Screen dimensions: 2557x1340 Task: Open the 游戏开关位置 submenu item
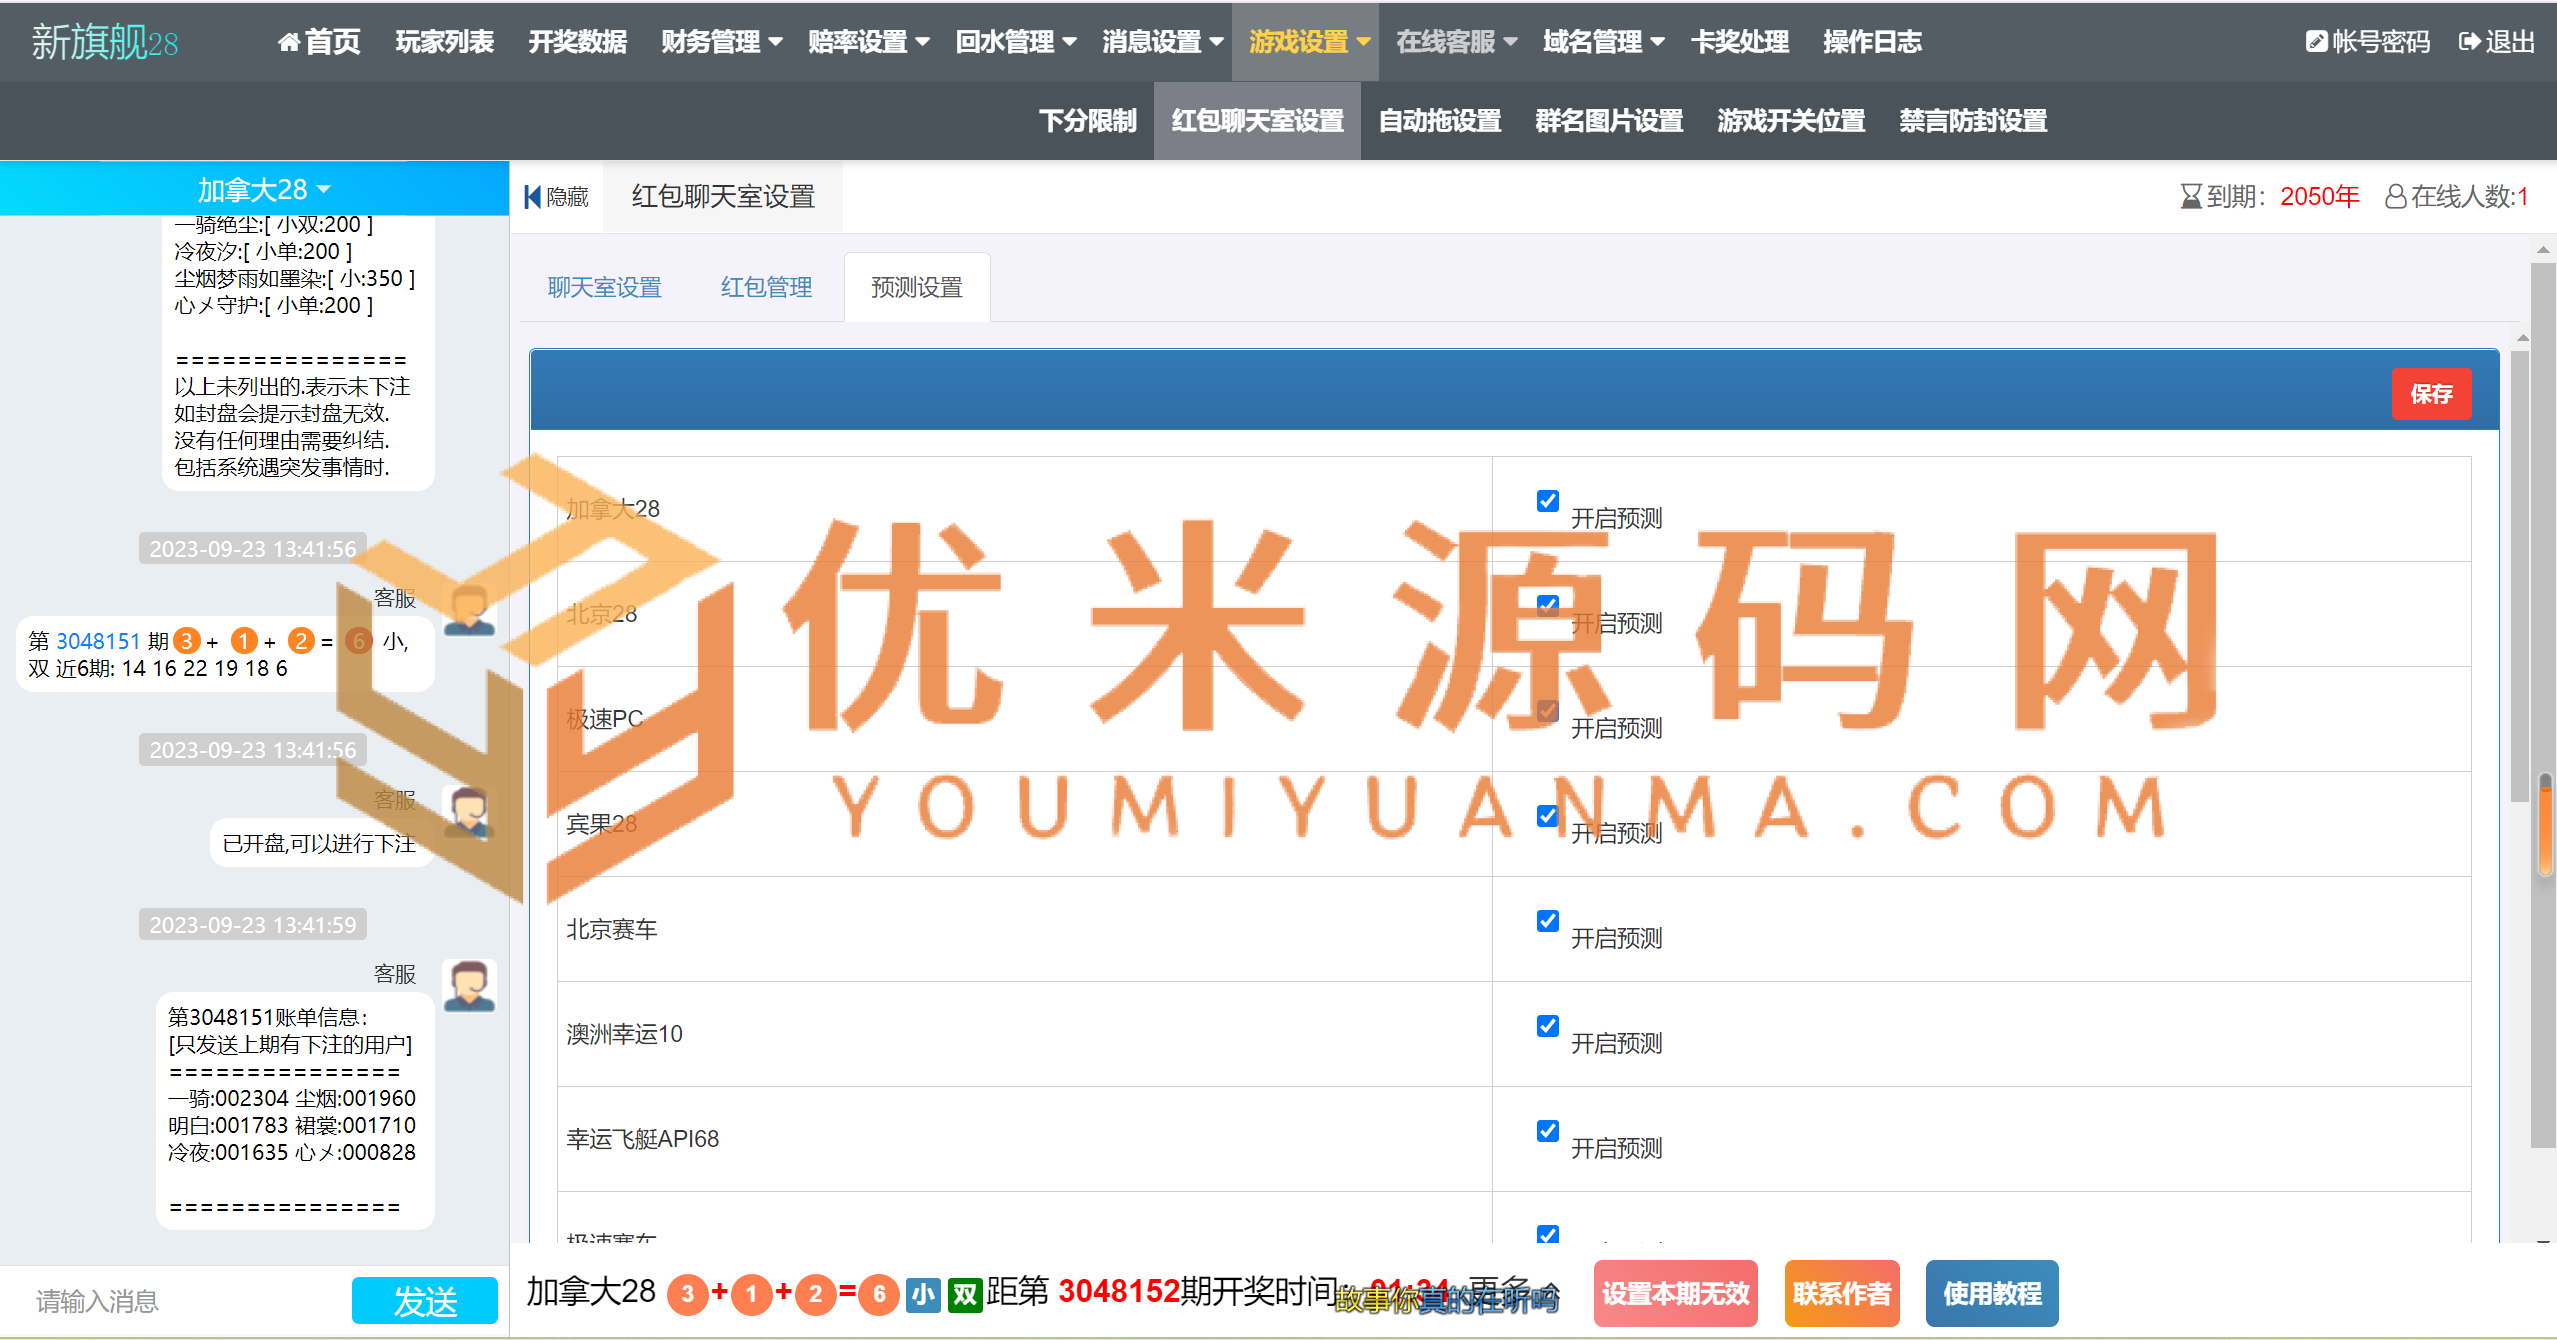point(1791,121)
